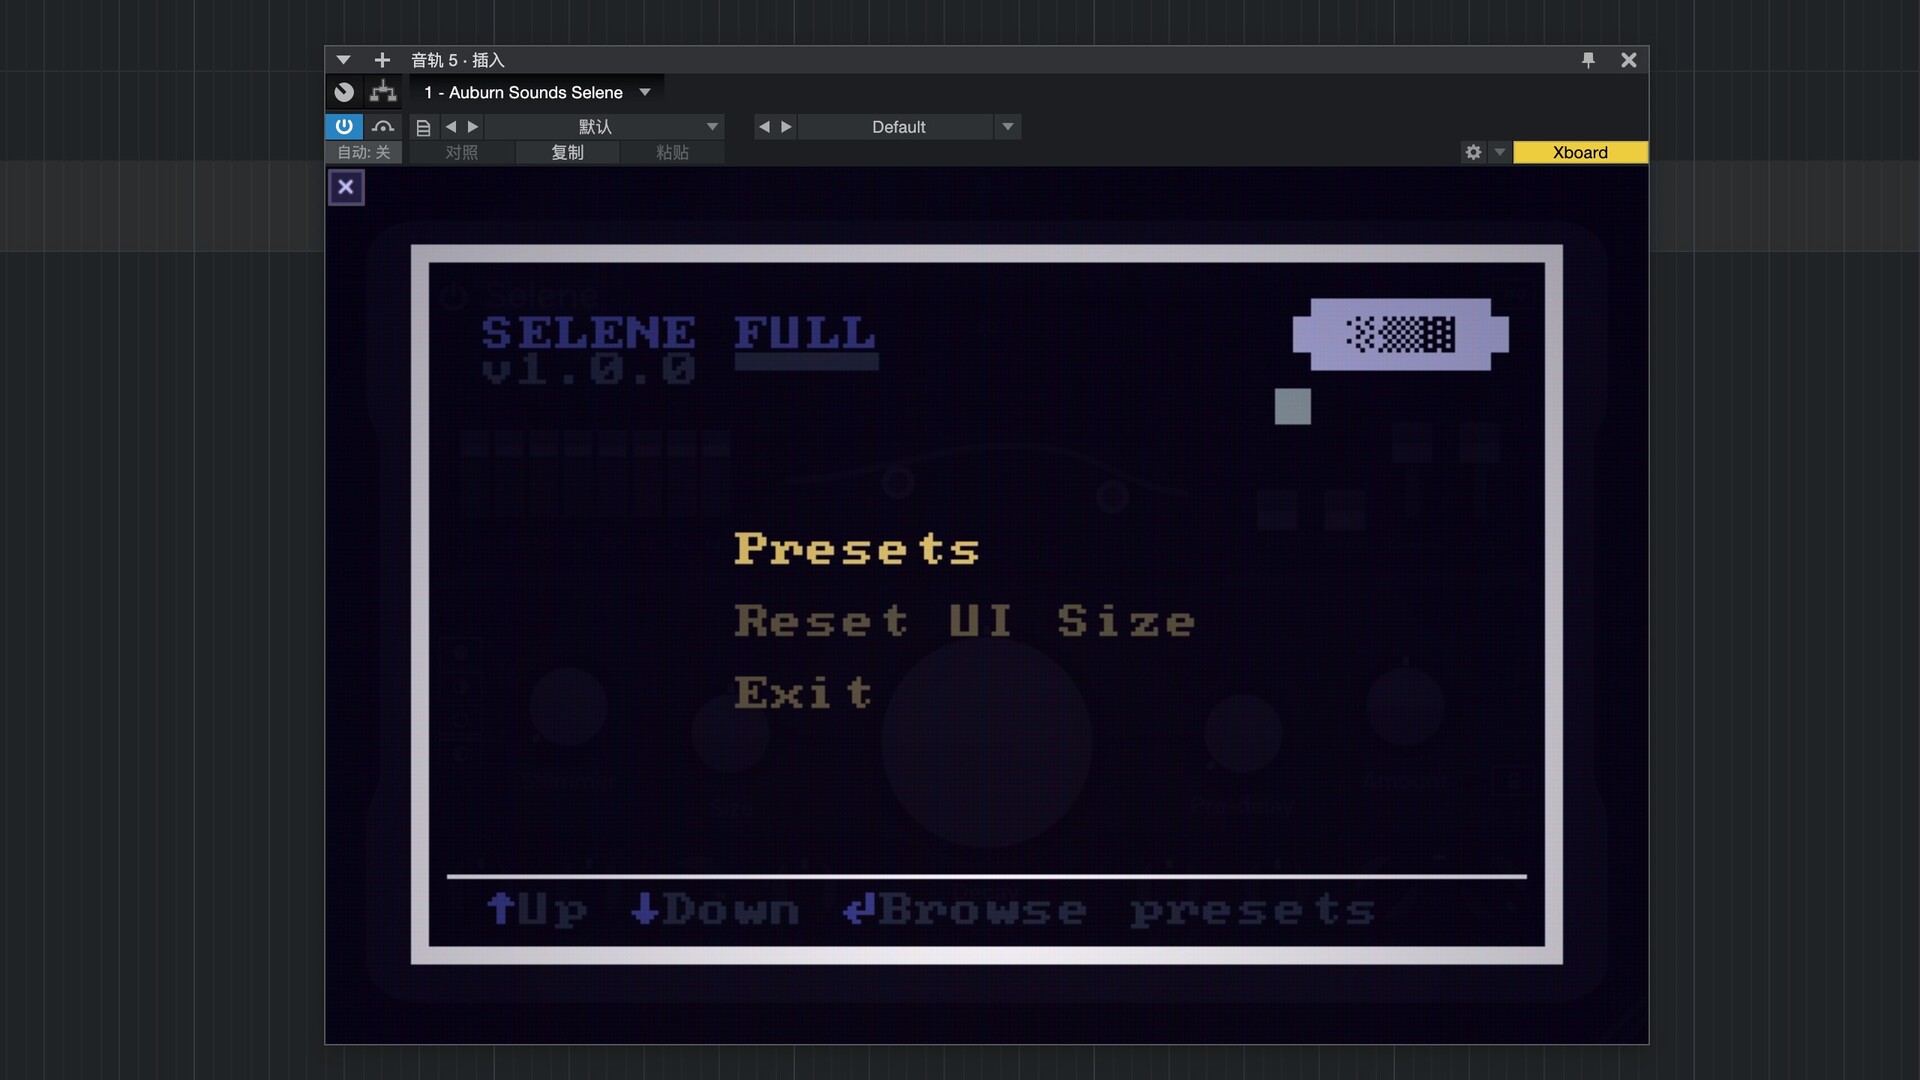Viewport: 1920px width, 1080px height.
Task: Activate the yellow Xboard button
Action: point(1580,152)
